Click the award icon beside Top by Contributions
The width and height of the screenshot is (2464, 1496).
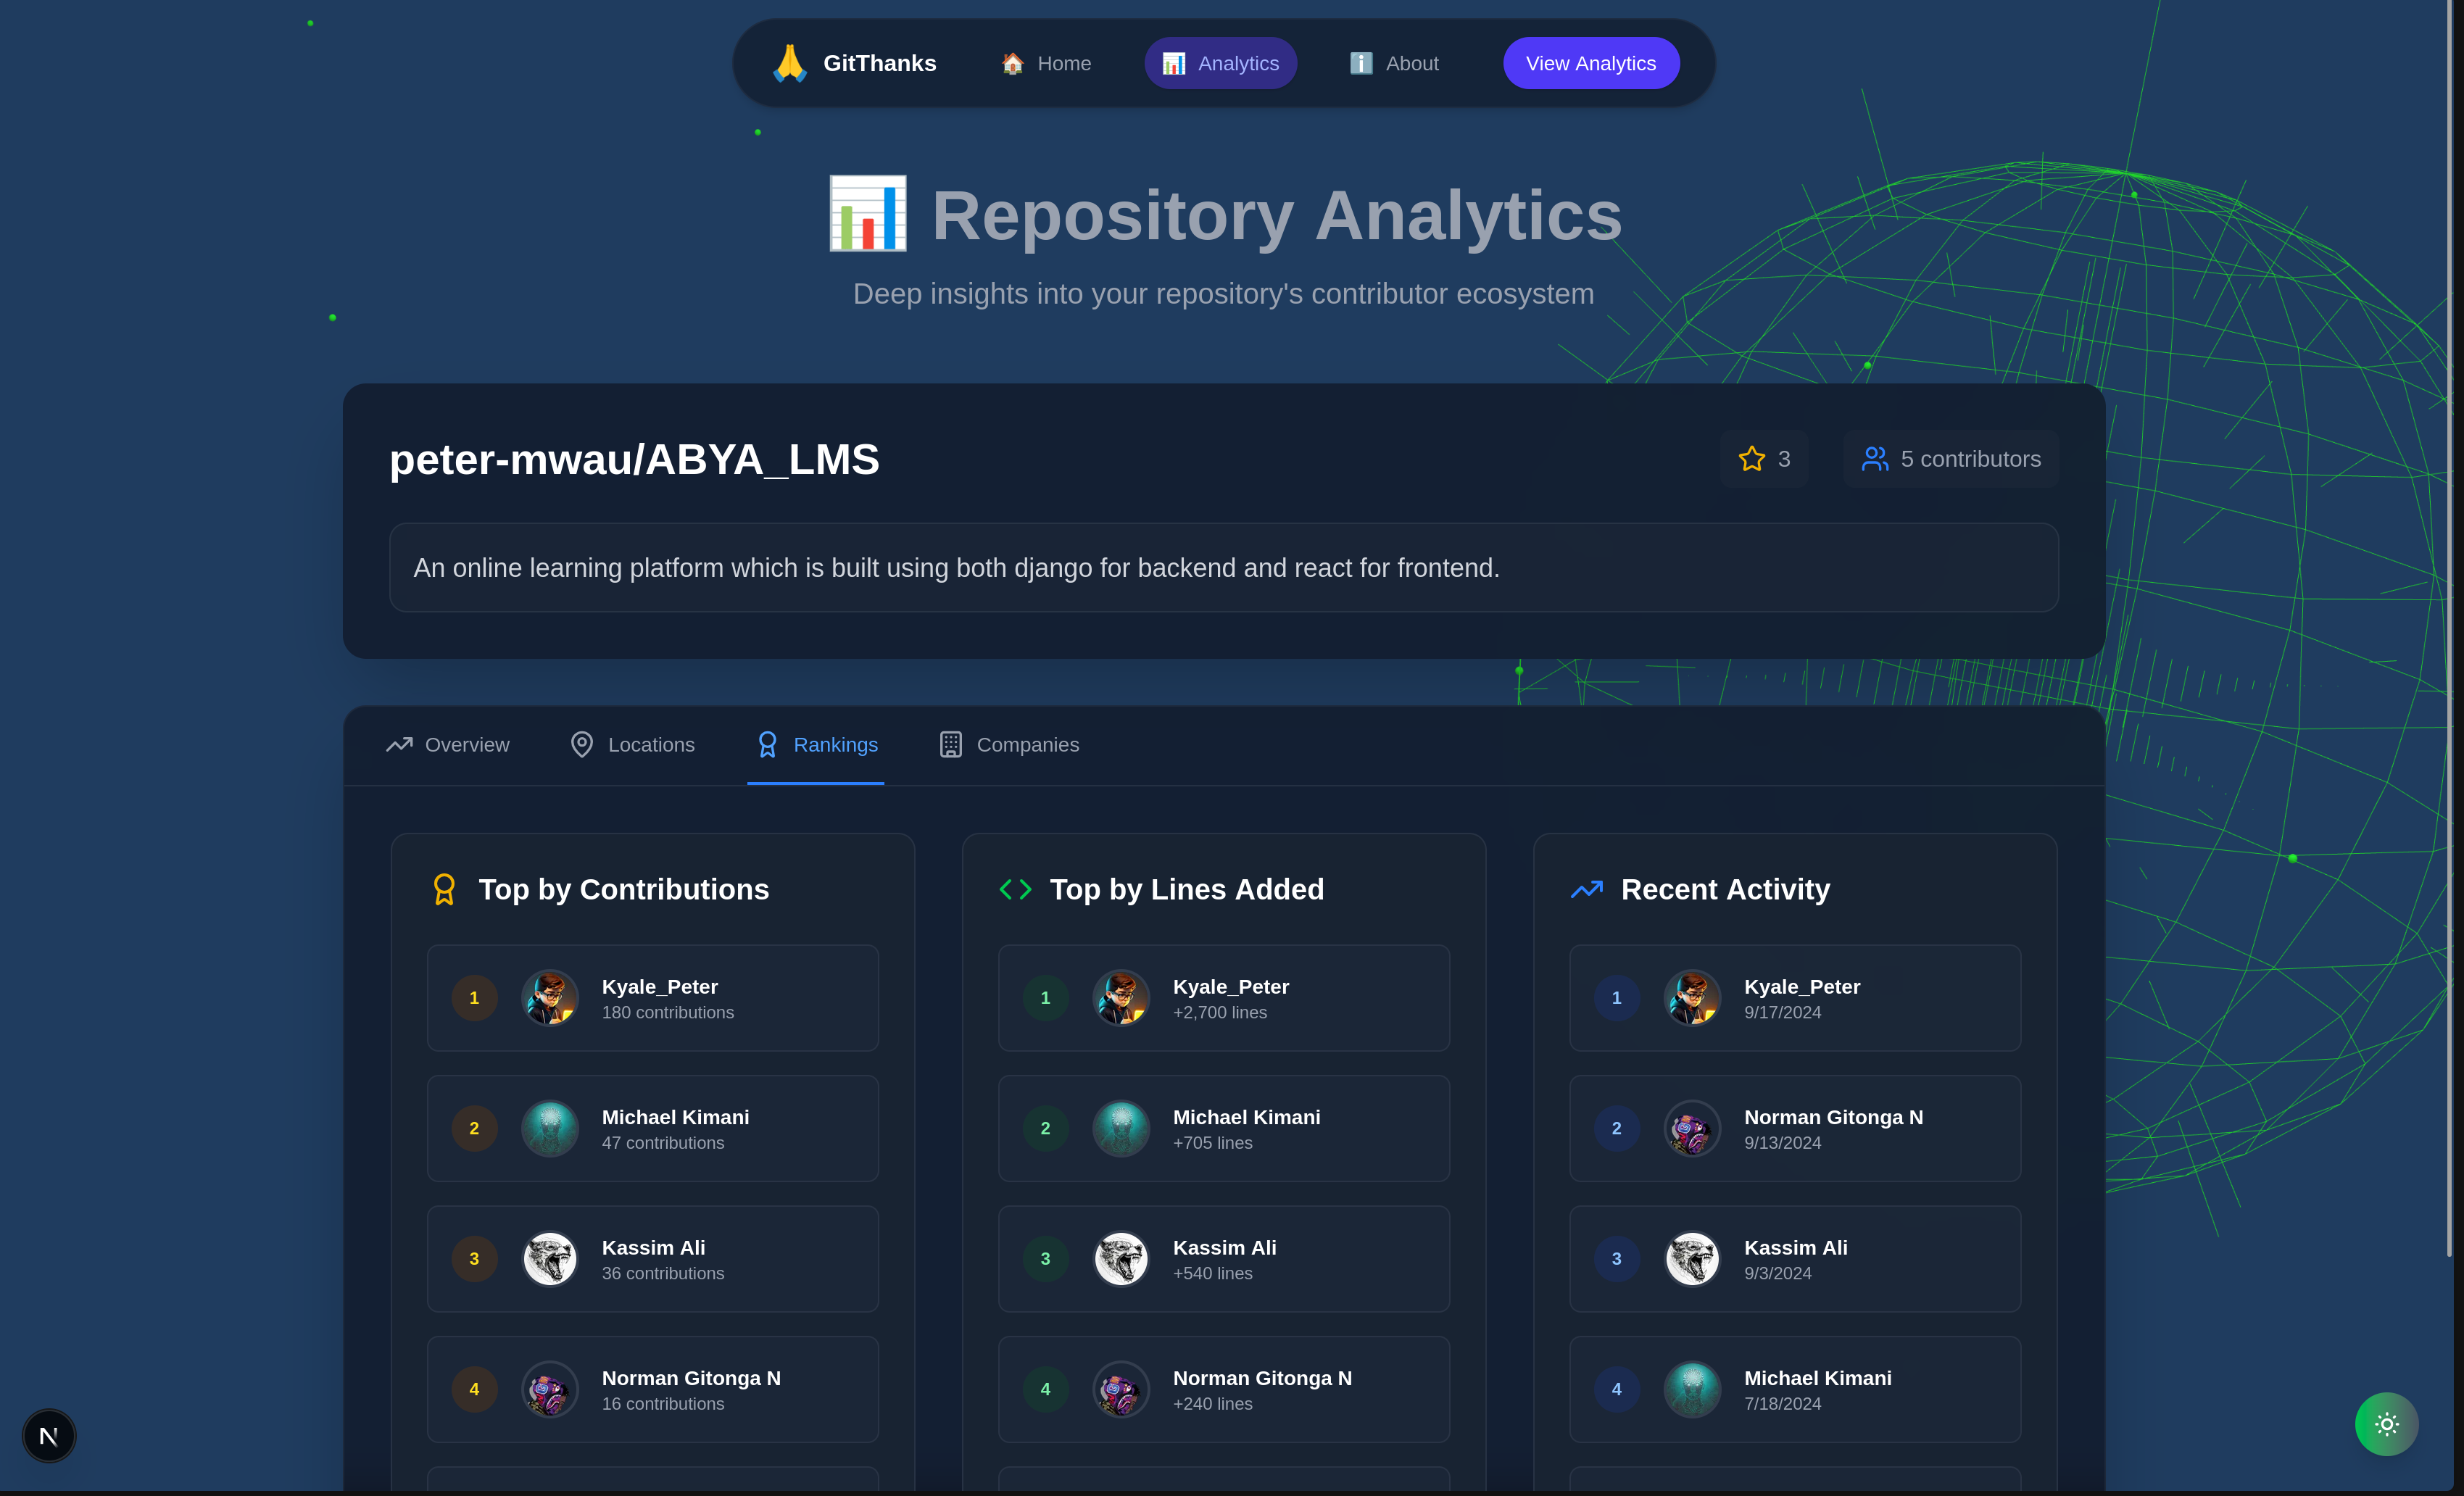point(444,889)
